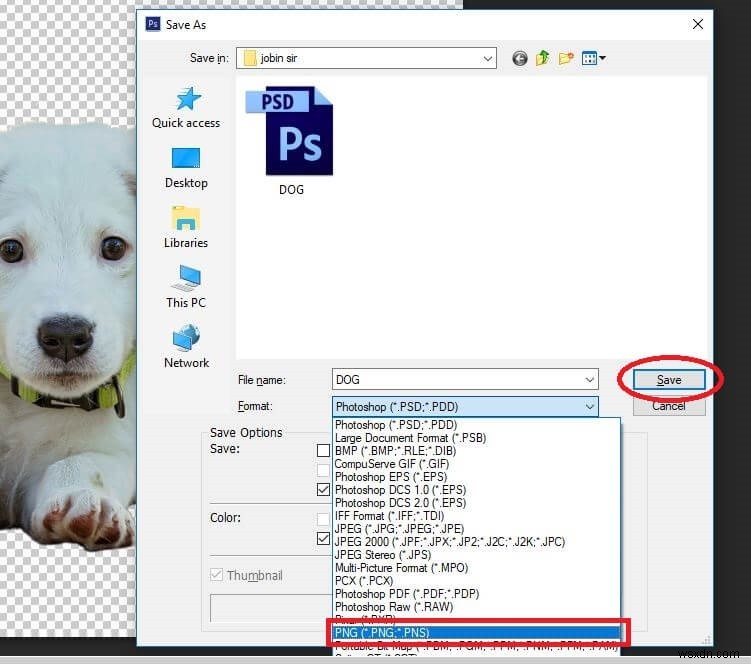
Task: Expand the File name dropdown arrow
Action: [x=590, y=380]
